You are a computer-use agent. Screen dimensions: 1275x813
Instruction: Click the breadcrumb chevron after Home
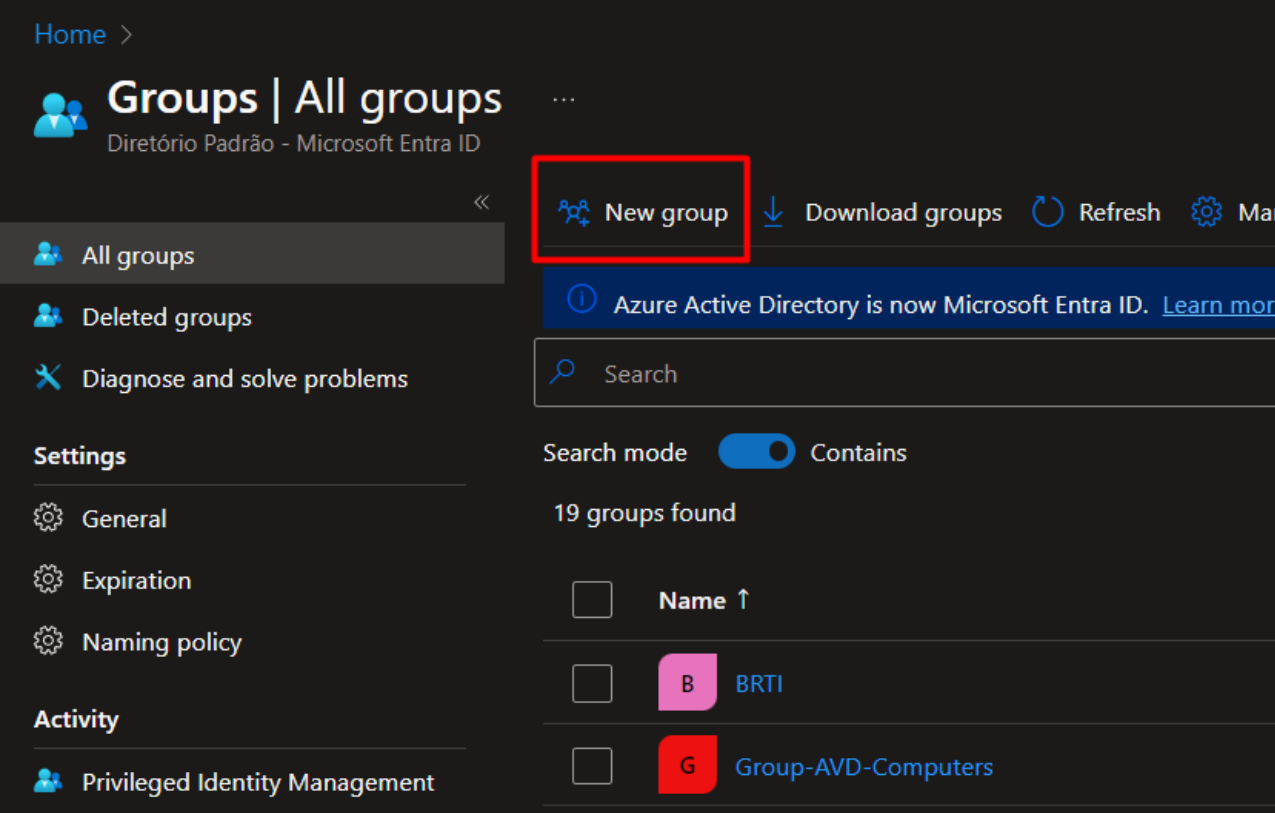126,34
